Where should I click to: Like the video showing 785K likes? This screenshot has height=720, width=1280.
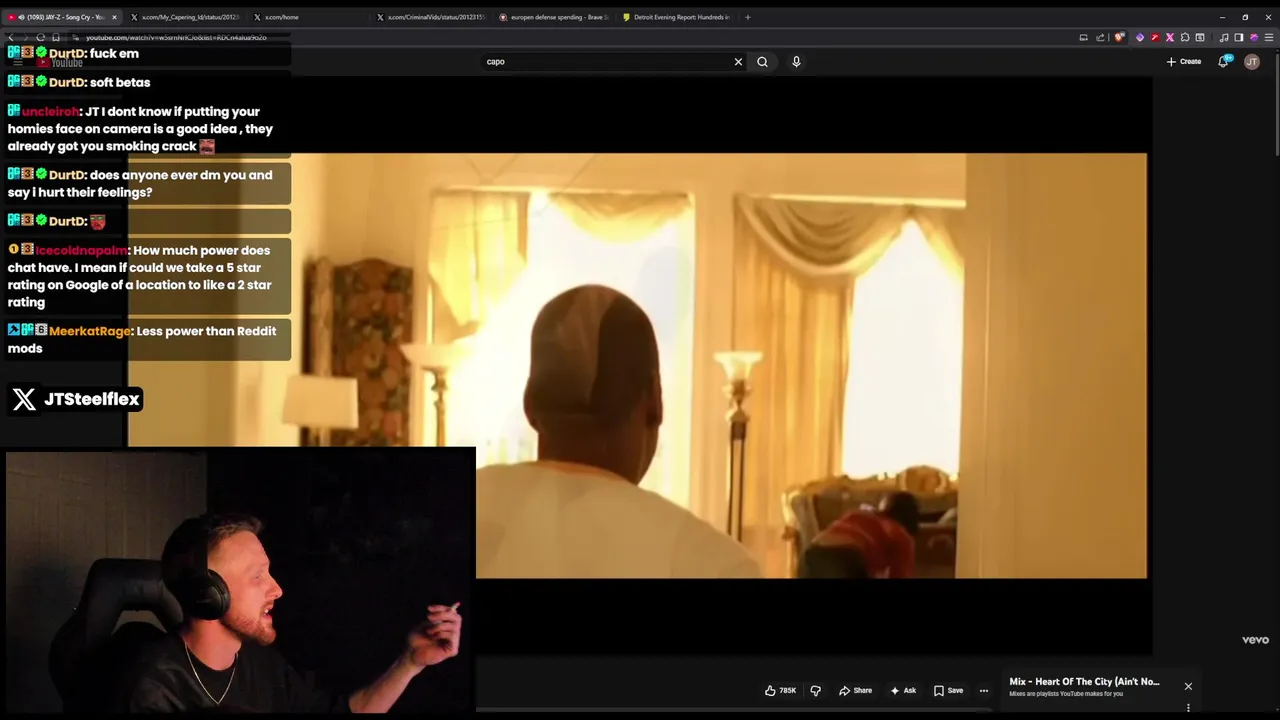coord(781,690)
